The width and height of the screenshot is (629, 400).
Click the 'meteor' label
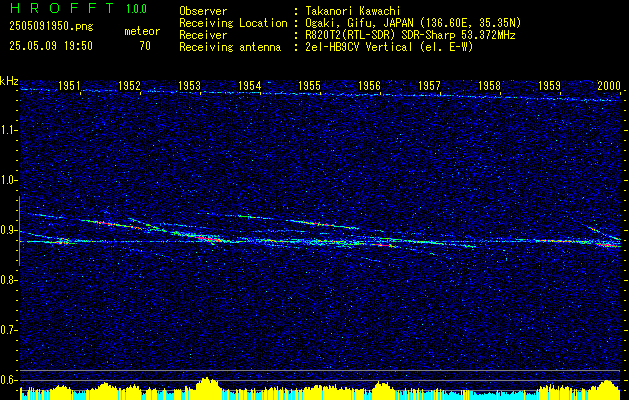142,31
